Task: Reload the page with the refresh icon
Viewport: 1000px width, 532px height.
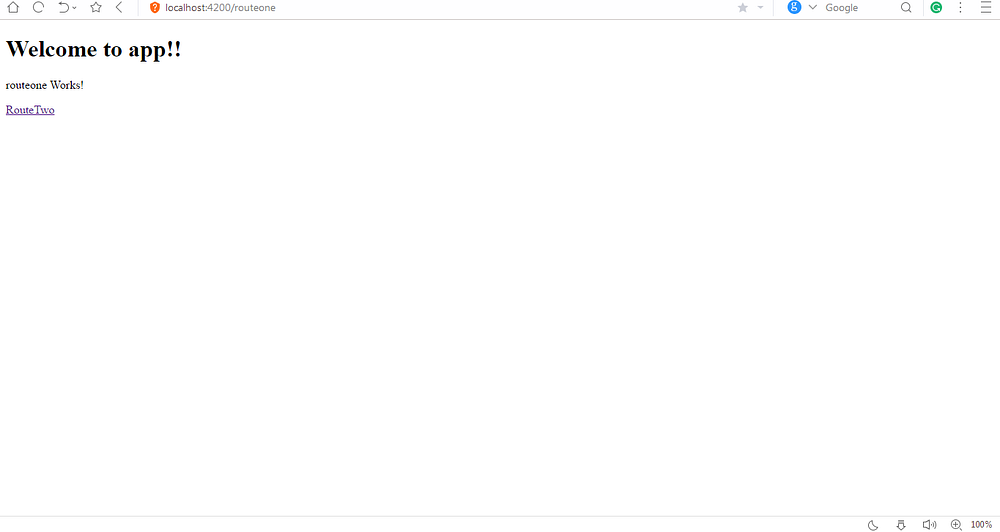Action: (38, 8)
